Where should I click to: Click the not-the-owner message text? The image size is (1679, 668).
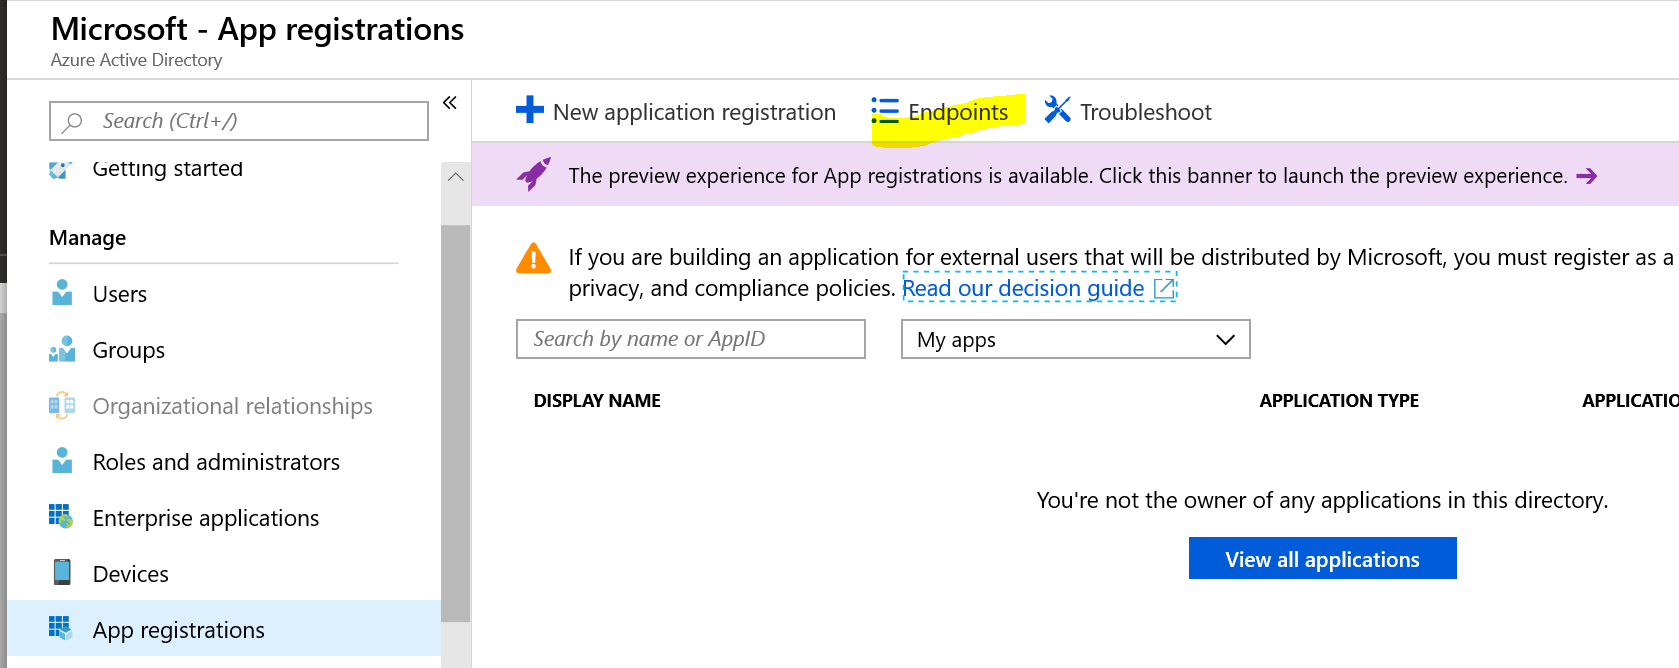[x=1322, y=500]
